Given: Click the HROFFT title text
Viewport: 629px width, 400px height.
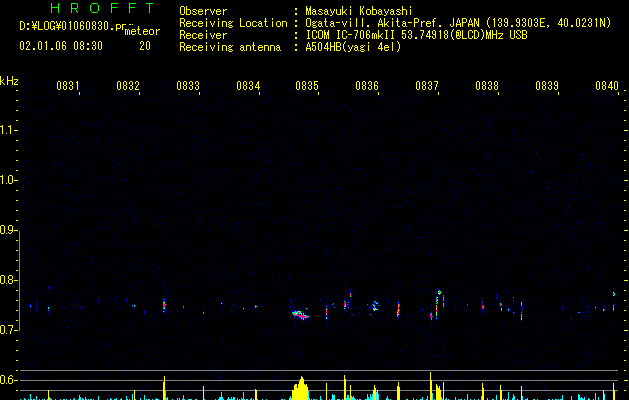Looking at the screenshot, I should (103, 8).
